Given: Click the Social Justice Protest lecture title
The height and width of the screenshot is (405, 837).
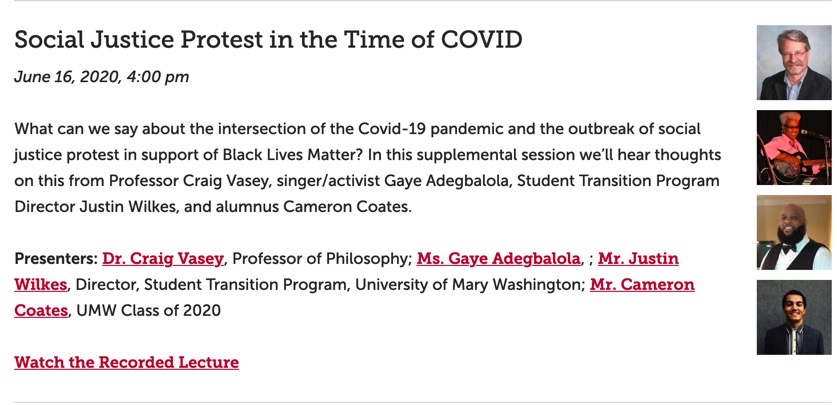Looking at the screenshot, I should pos(268,40).
